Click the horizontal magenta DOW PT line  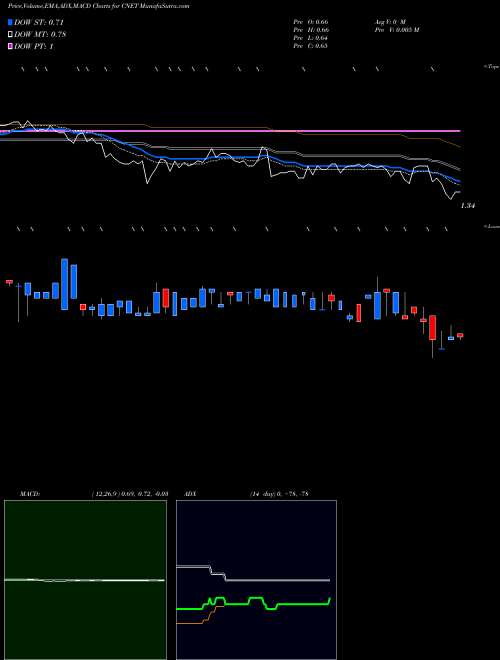230,131
